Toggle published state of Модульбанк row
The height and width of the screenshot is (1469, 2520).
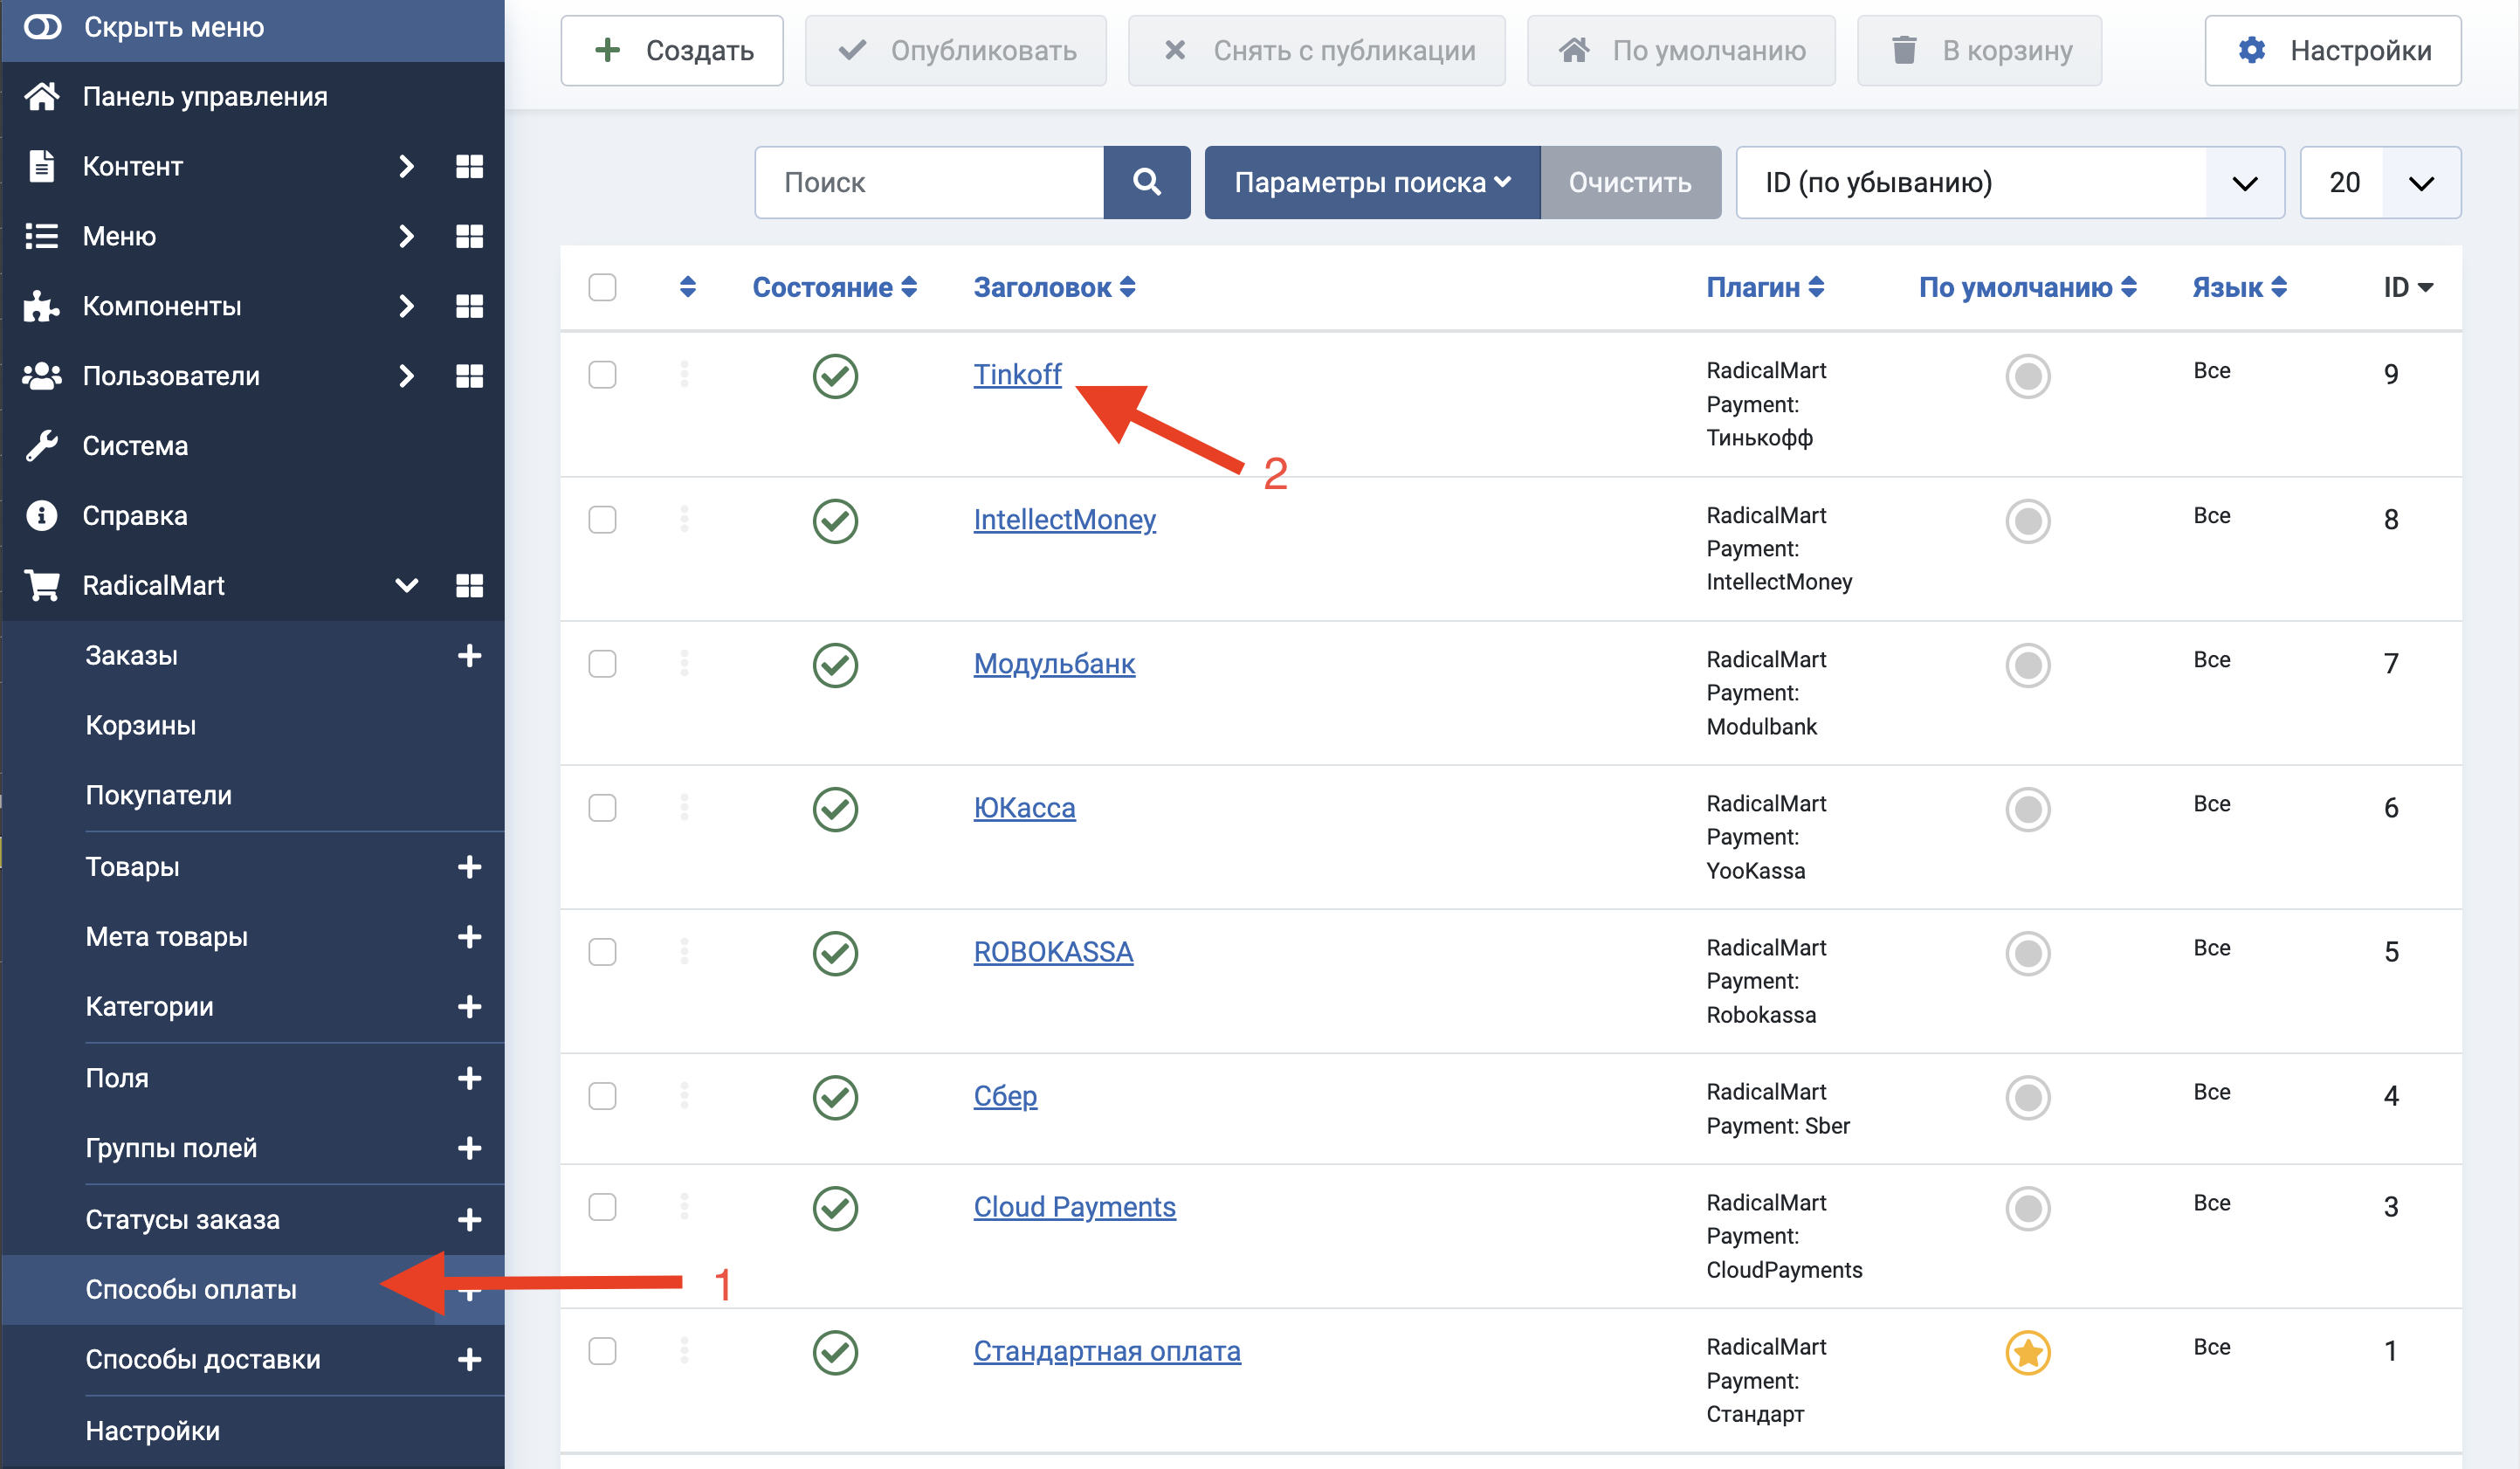(835, 665)
